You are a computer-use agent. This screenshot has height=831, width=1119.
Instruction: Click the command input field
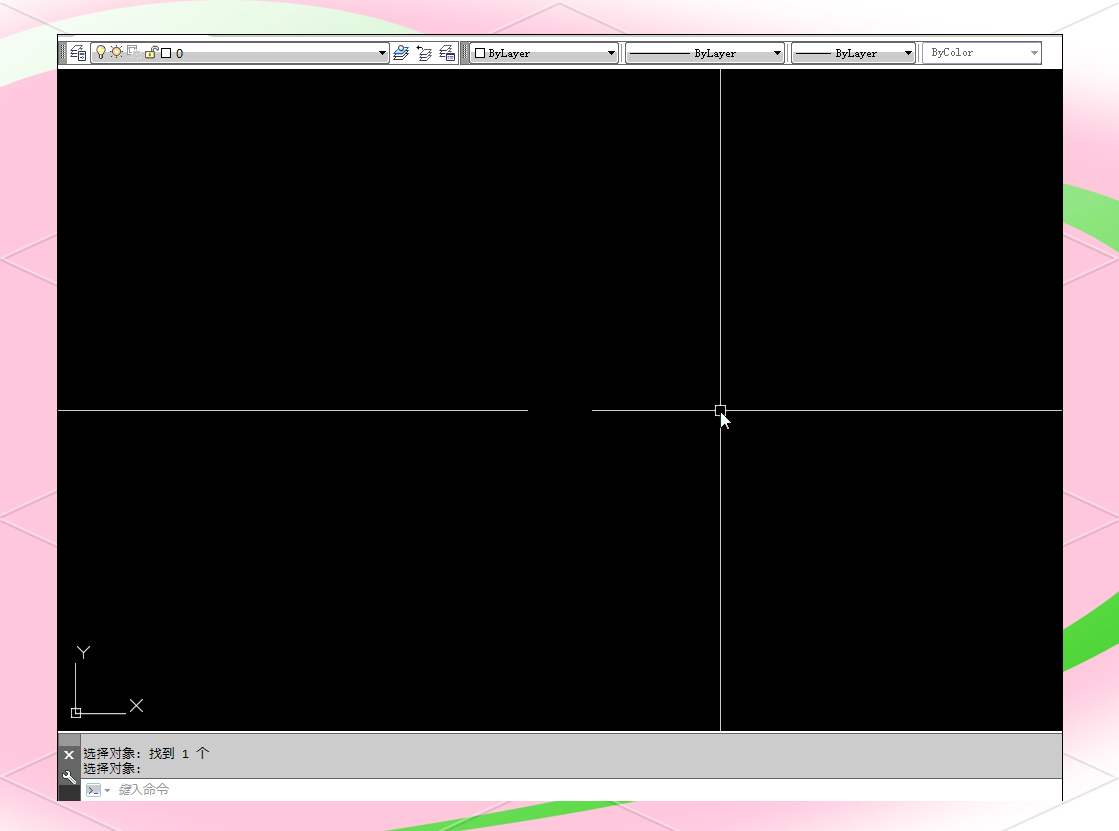pos(571,790)
